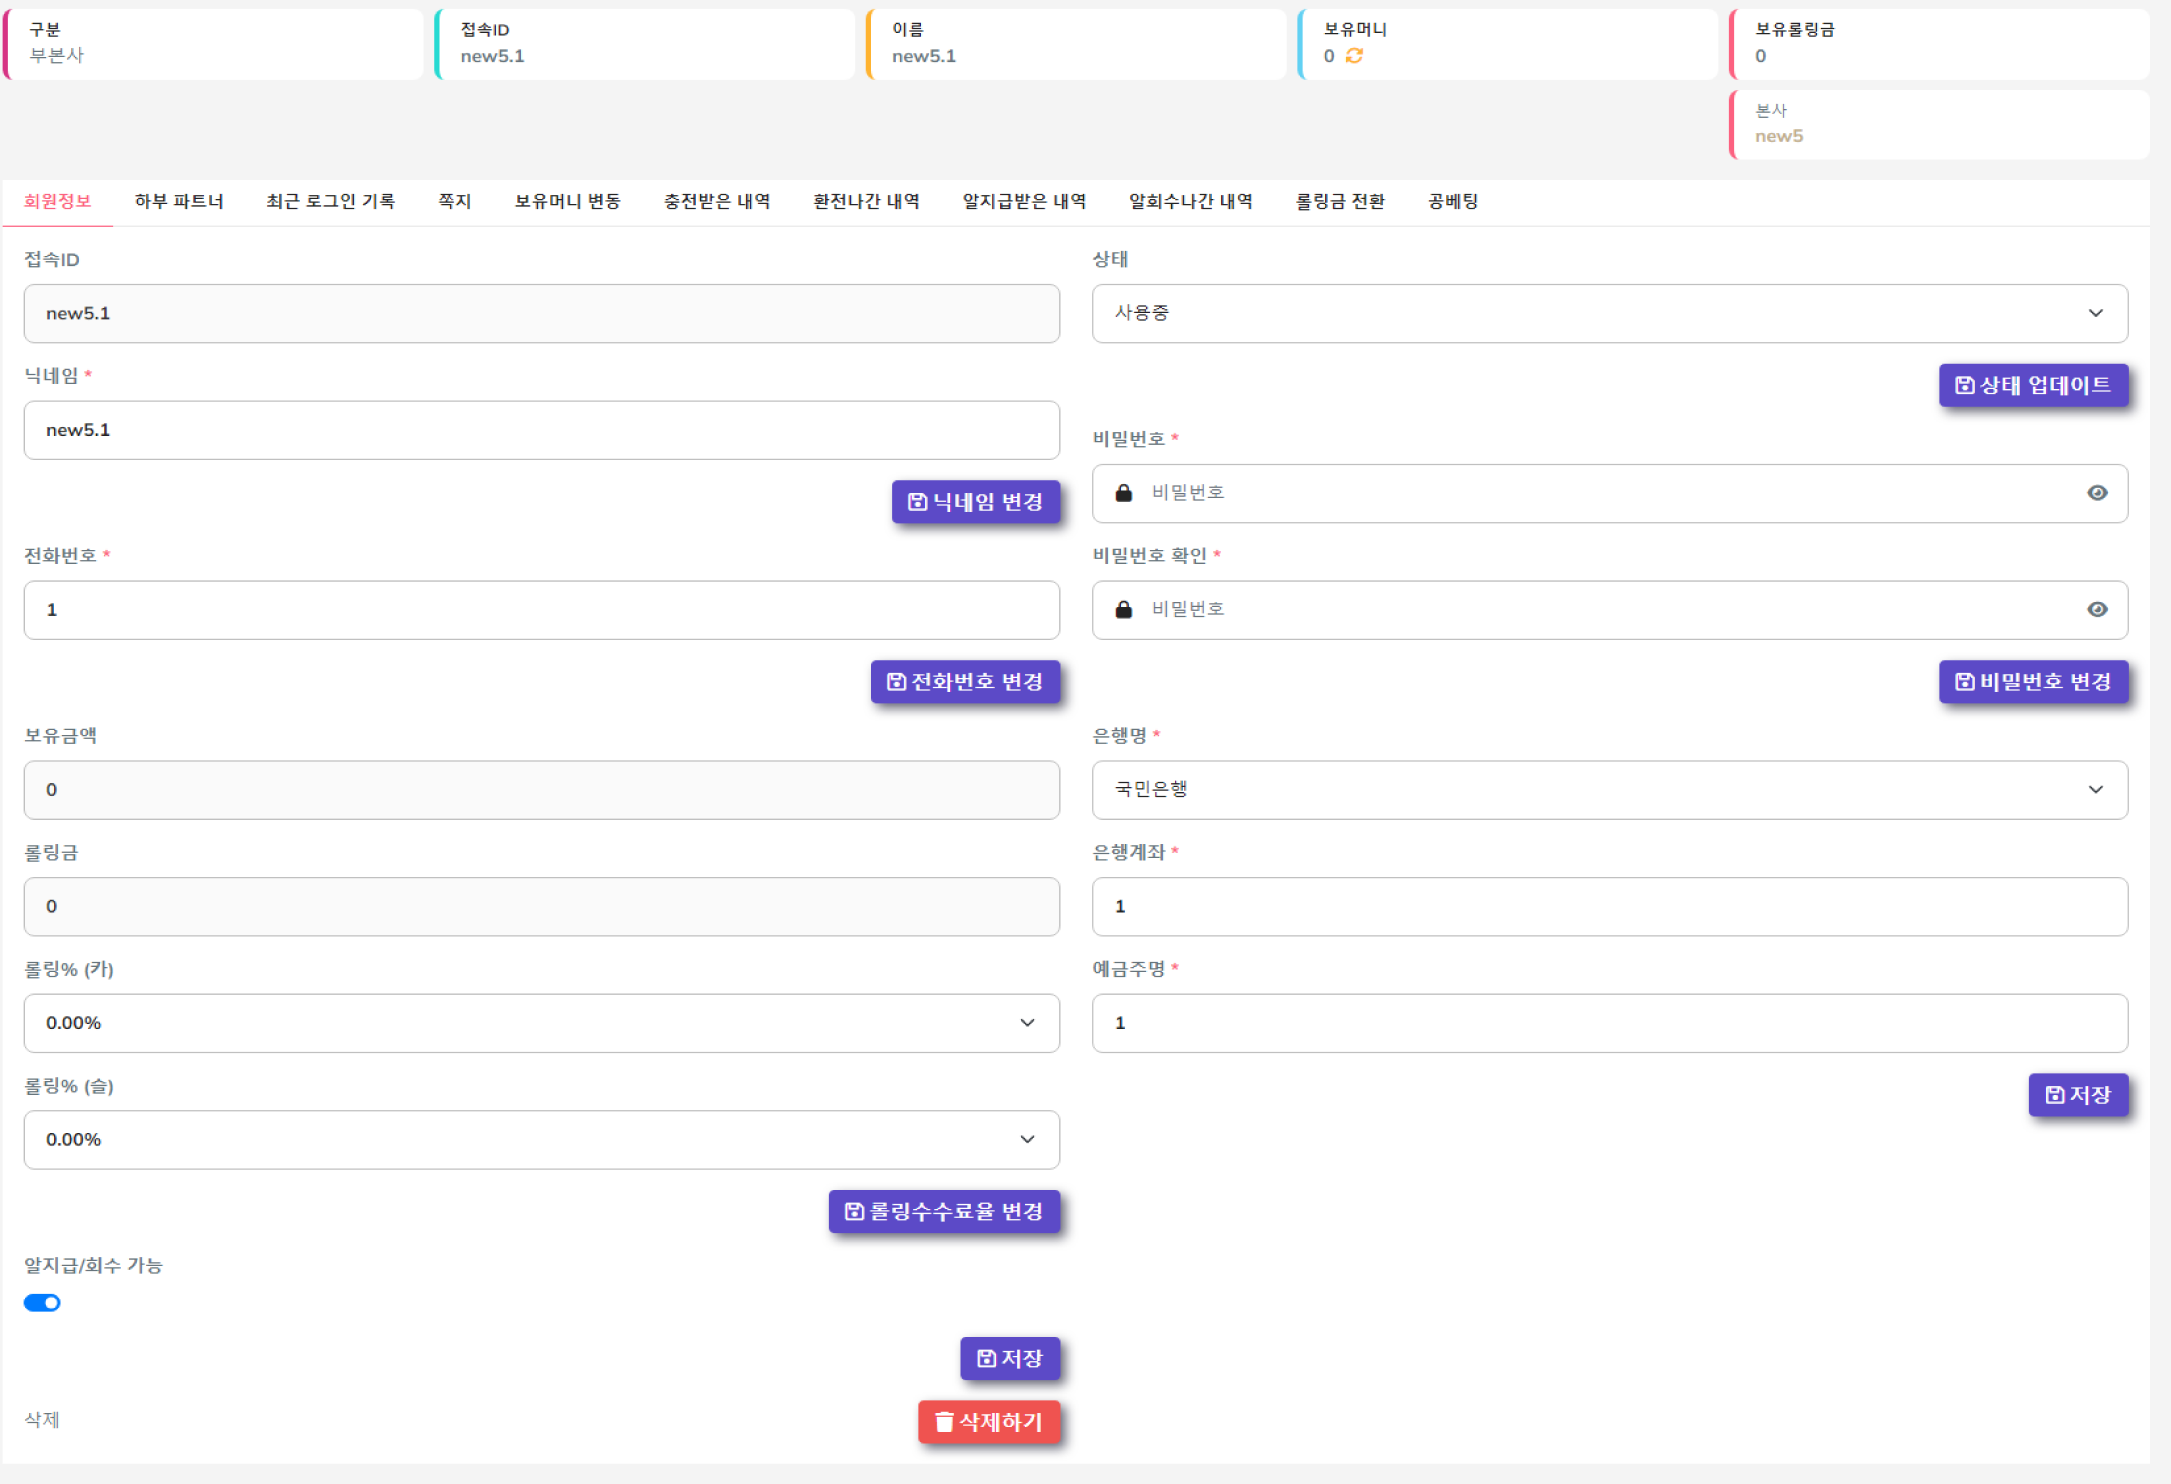Click into the 은행계좌 input field
The height and width of the screenshot is (1484, 2171).
1608,907
